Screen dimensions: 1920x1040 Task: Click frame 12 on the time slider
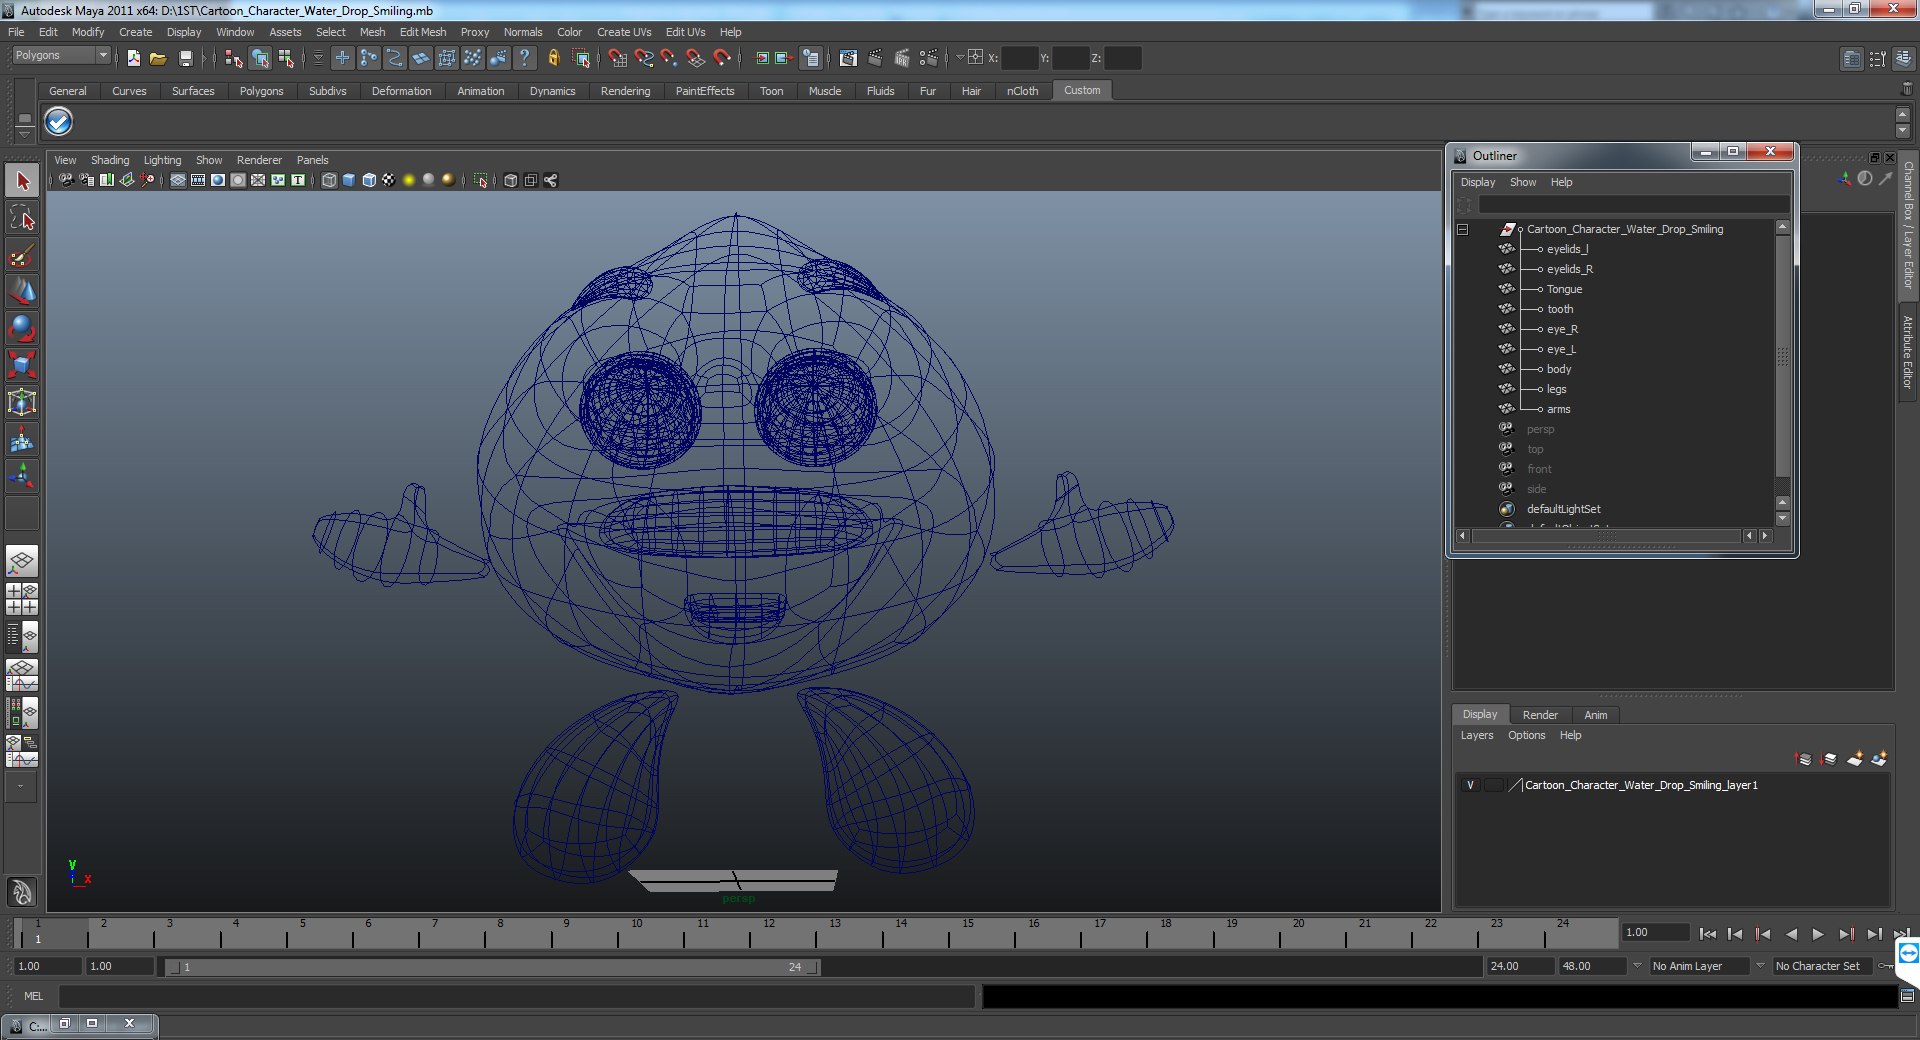click(x=769, y=937)
